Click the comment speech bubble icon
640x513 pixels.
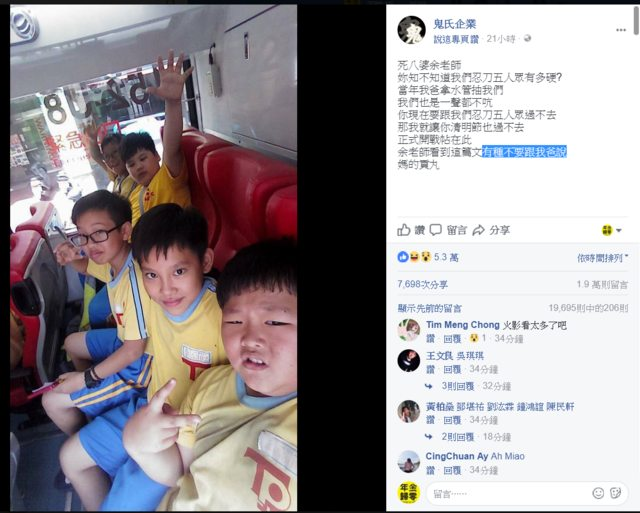coord(436,230)
